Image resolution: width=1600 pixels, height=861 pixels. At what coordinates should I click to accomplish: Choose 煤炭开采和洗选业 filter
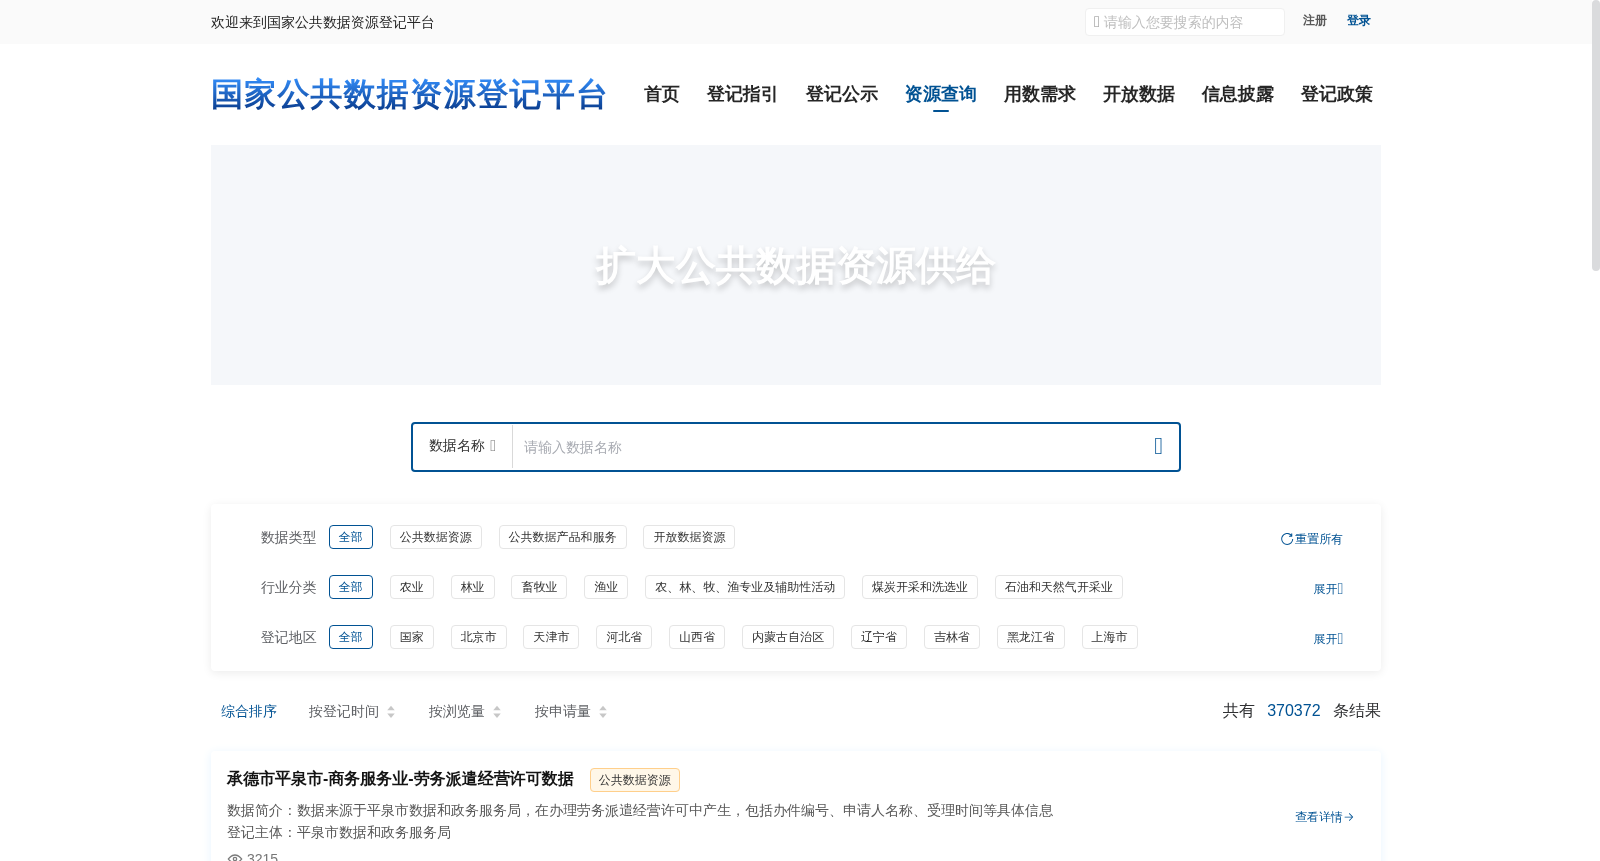(x=920, y=587)
